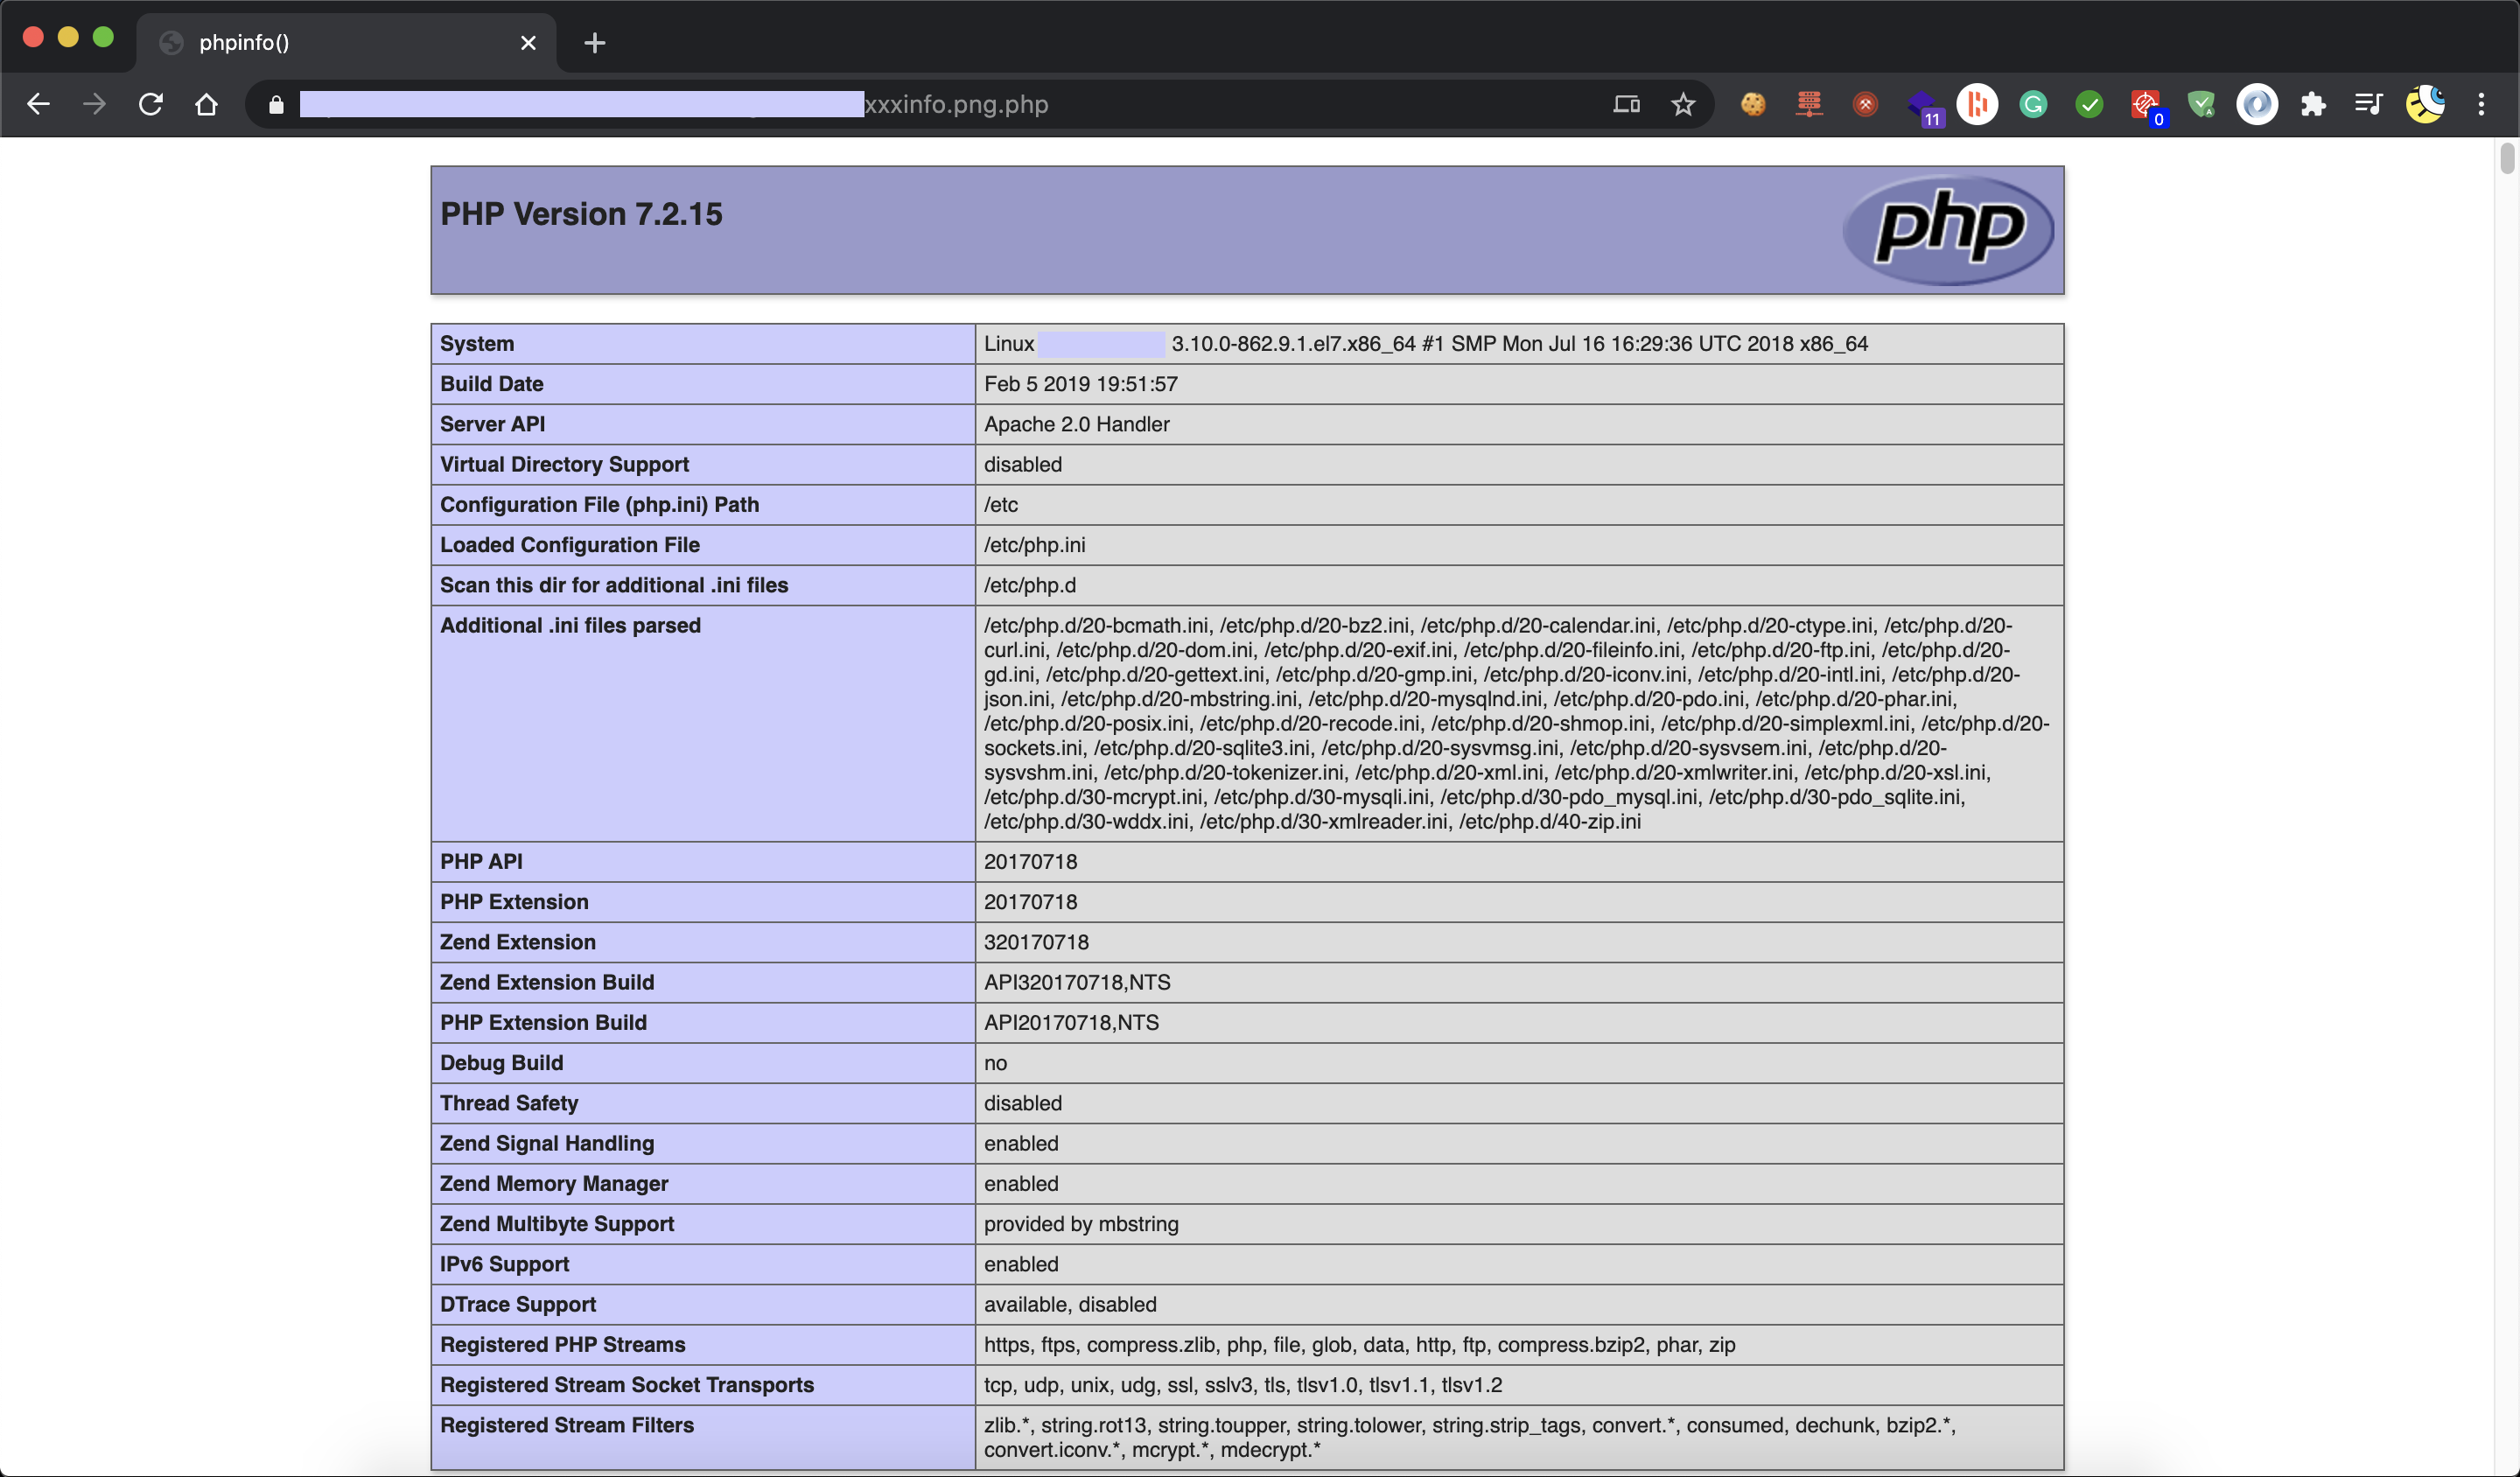Viewport: 2520px width, 1477px height.
Task: View site security via padlock icon
Action: [x=276, y=104]
